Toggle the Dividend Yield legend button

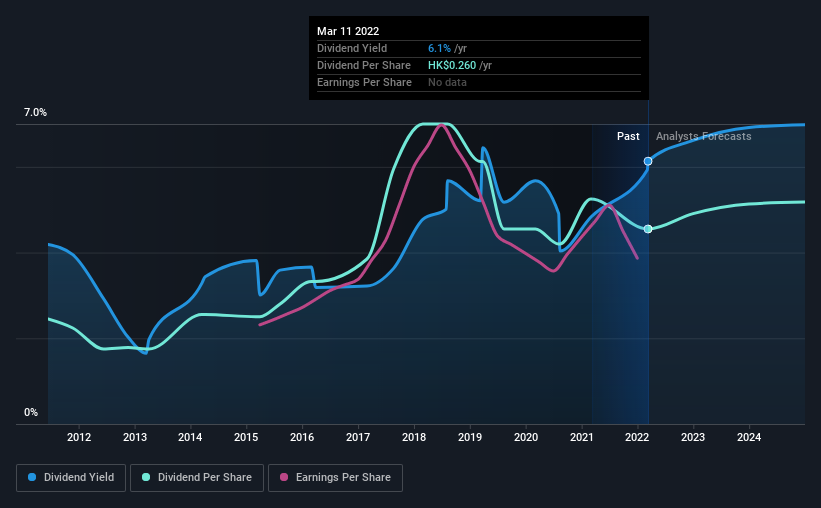coord(71,478)
